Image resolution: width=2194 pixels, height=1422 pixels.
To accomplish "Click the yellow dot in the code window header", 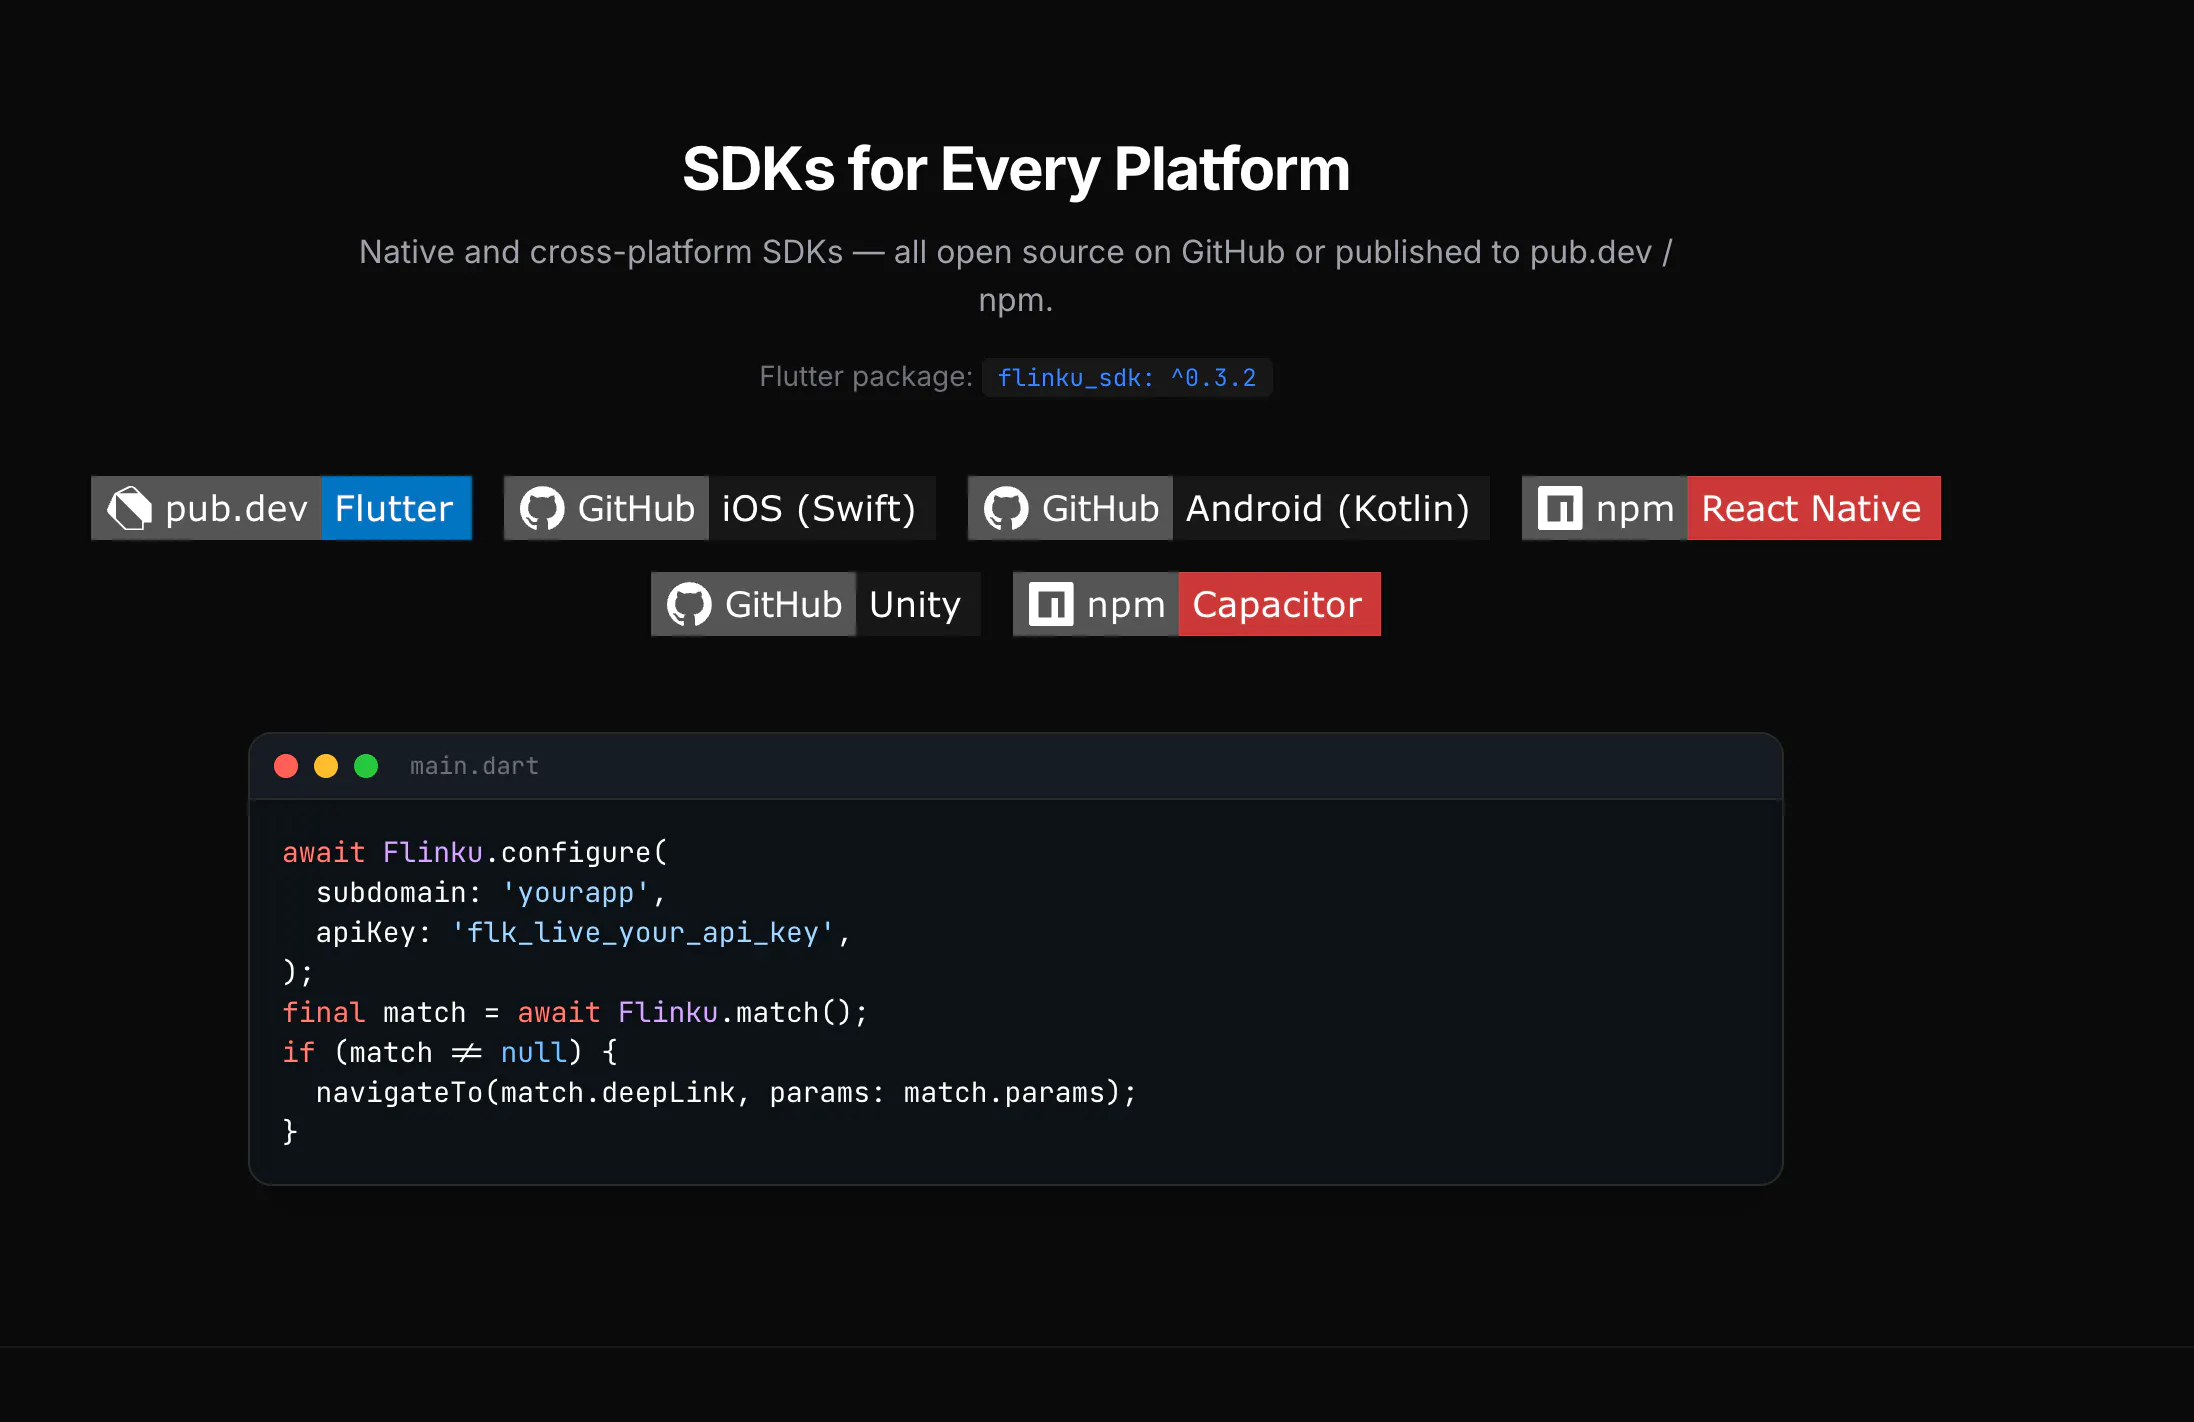I will pos(326,766).
